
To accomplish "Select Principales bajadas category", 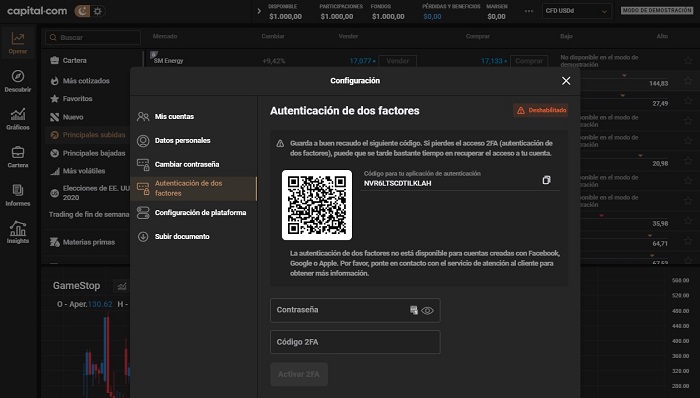I will pyautogui.click(x=88, y=153).
